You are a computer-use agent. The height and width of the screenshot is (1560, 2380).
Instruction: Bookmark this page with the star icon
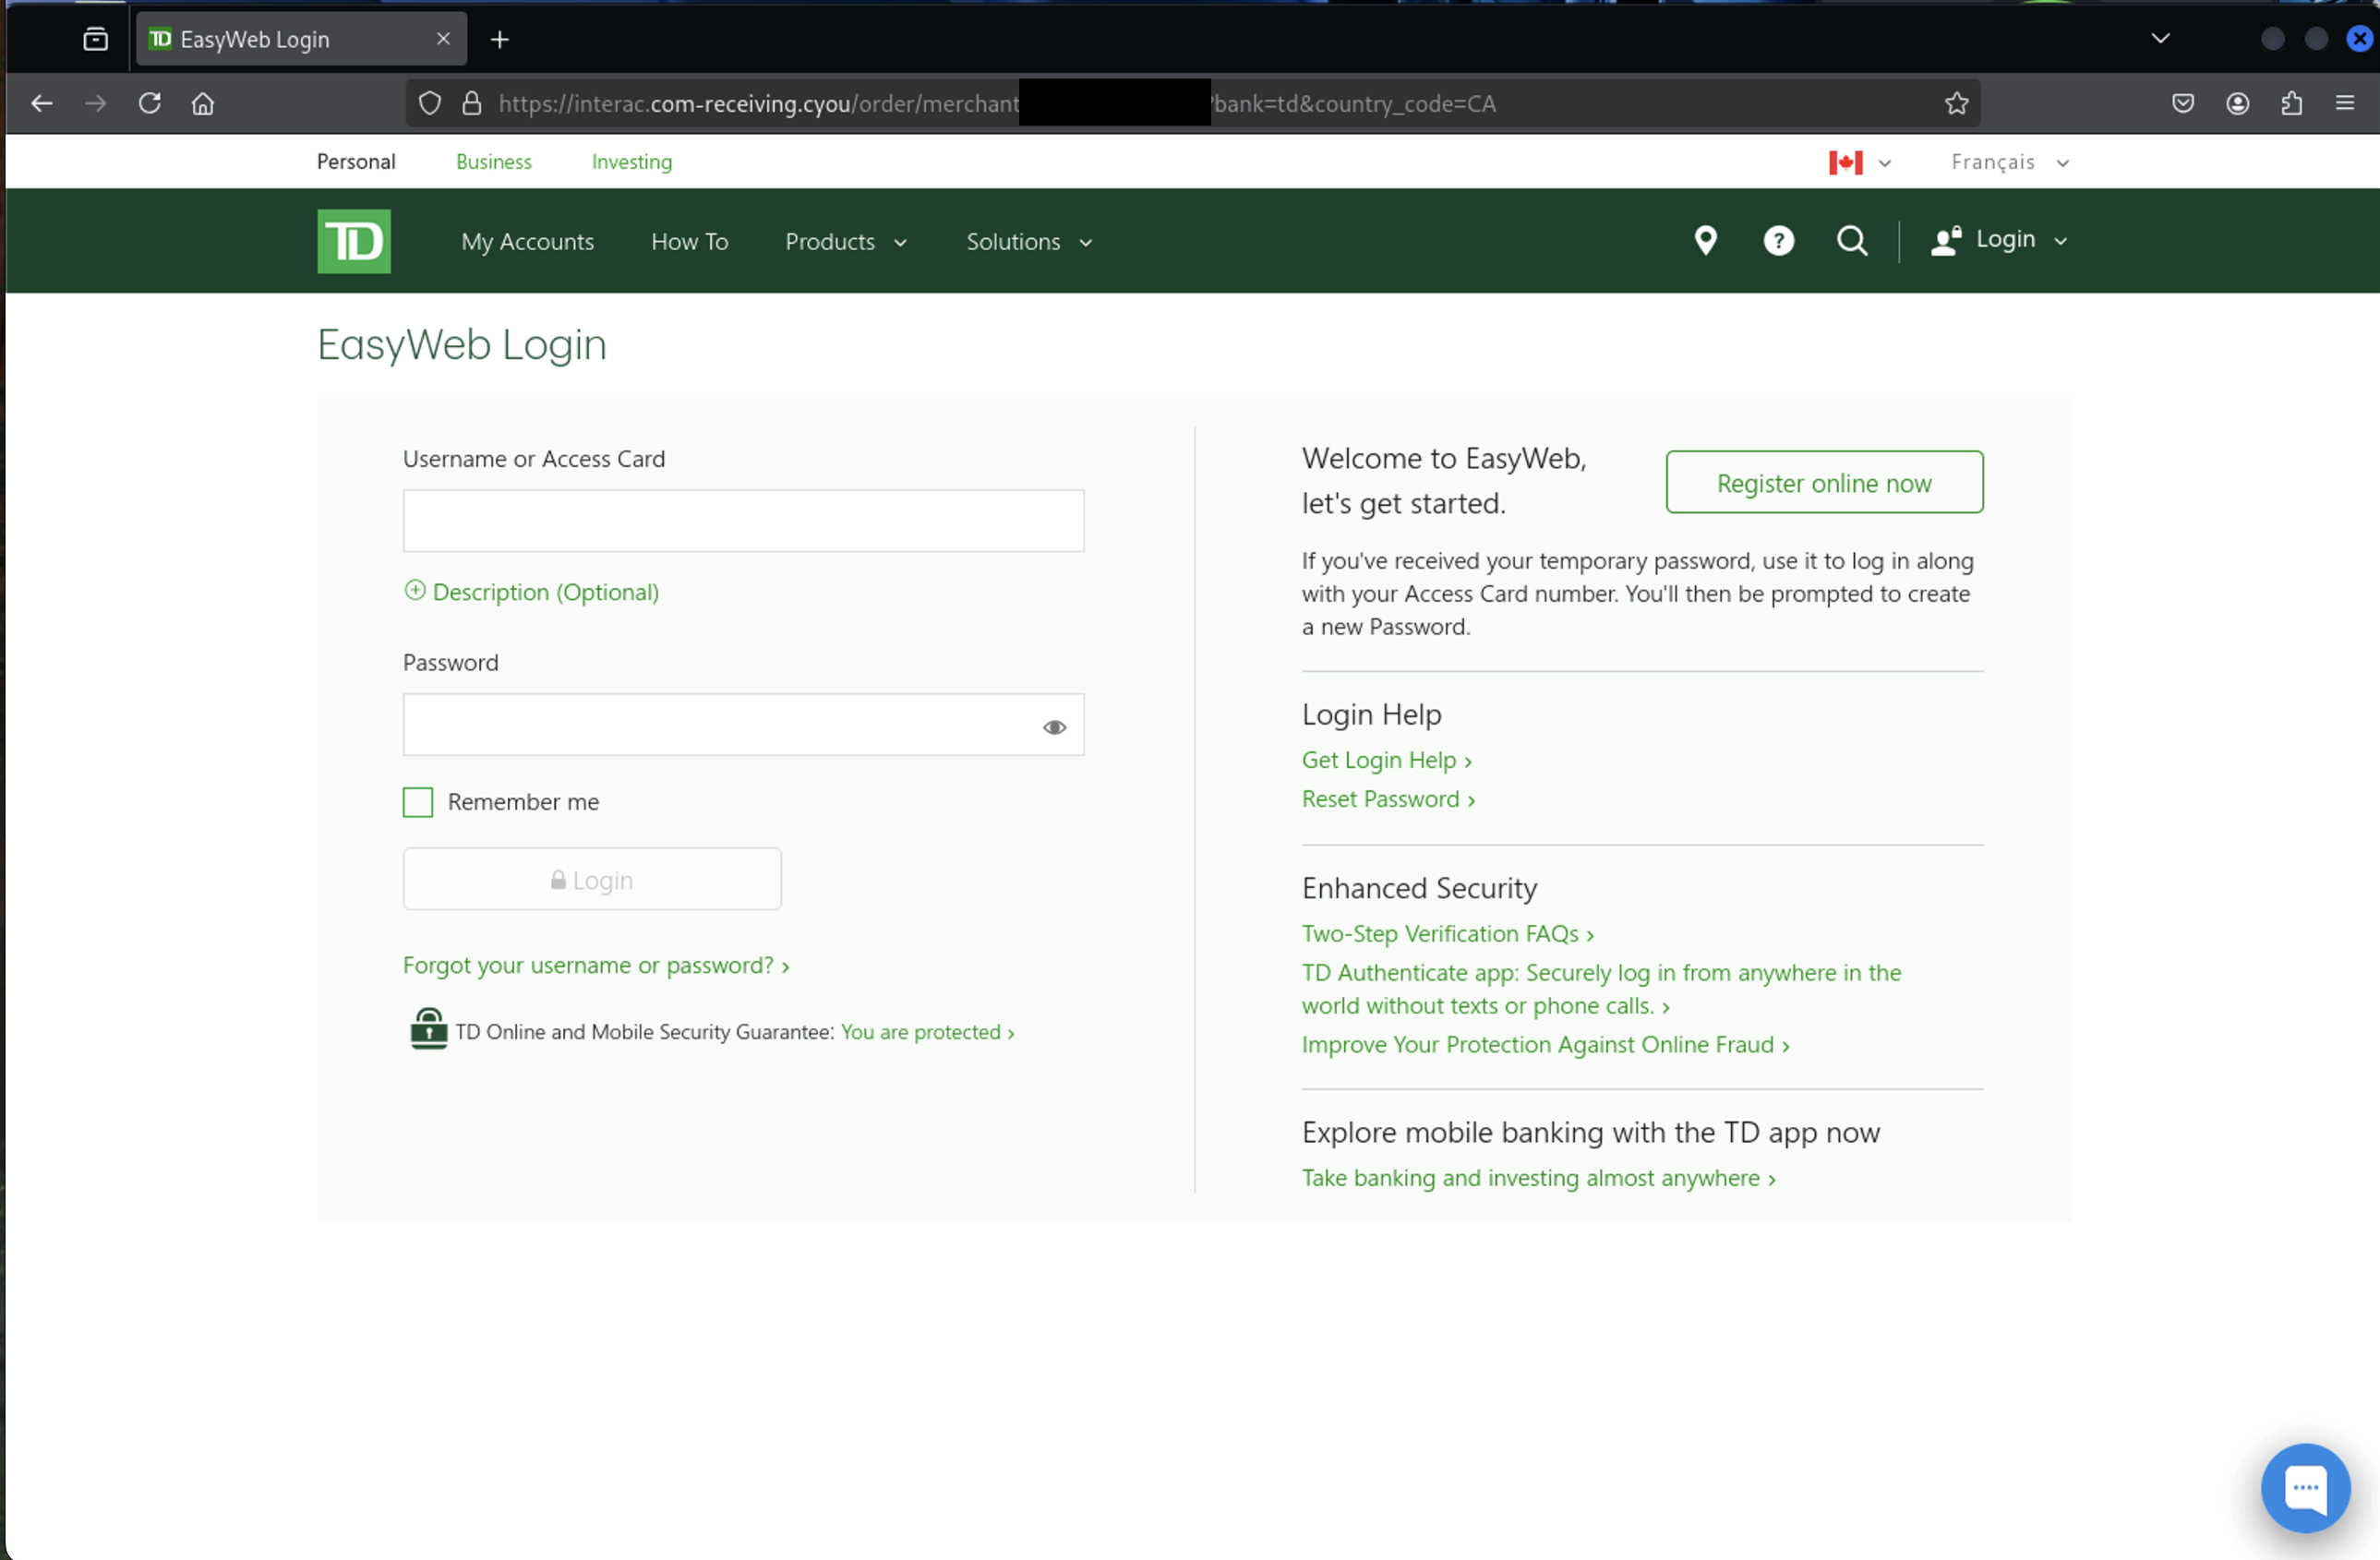[1955, 103]
